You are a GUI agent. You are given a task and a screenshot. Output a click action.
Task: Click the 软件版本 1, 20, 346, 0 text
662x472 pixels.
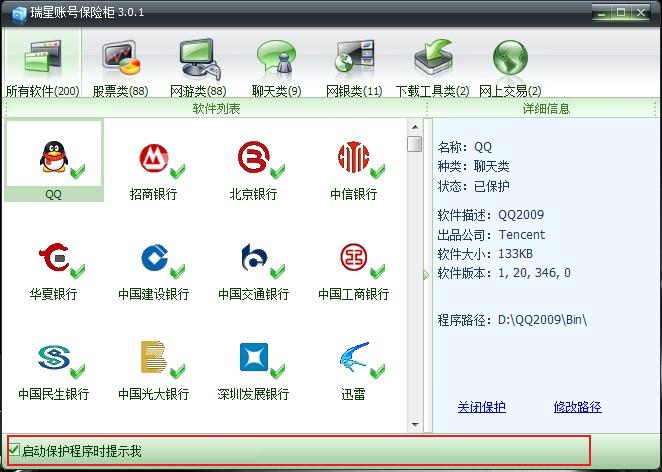click(x=504, y=273)
